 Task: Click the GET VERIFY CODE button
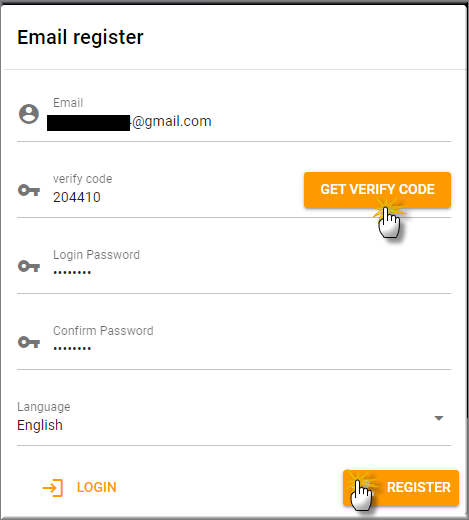[x=377, y=190]
